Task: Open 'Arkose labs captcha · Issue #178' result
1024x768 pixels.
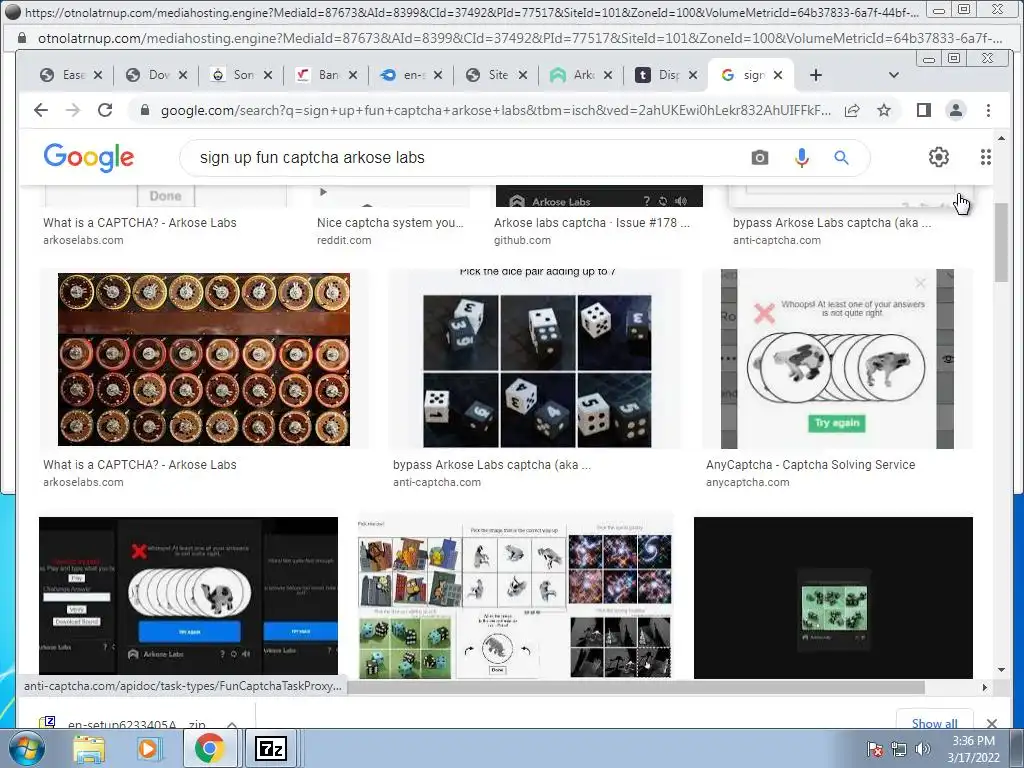Action: pos(592,223)
